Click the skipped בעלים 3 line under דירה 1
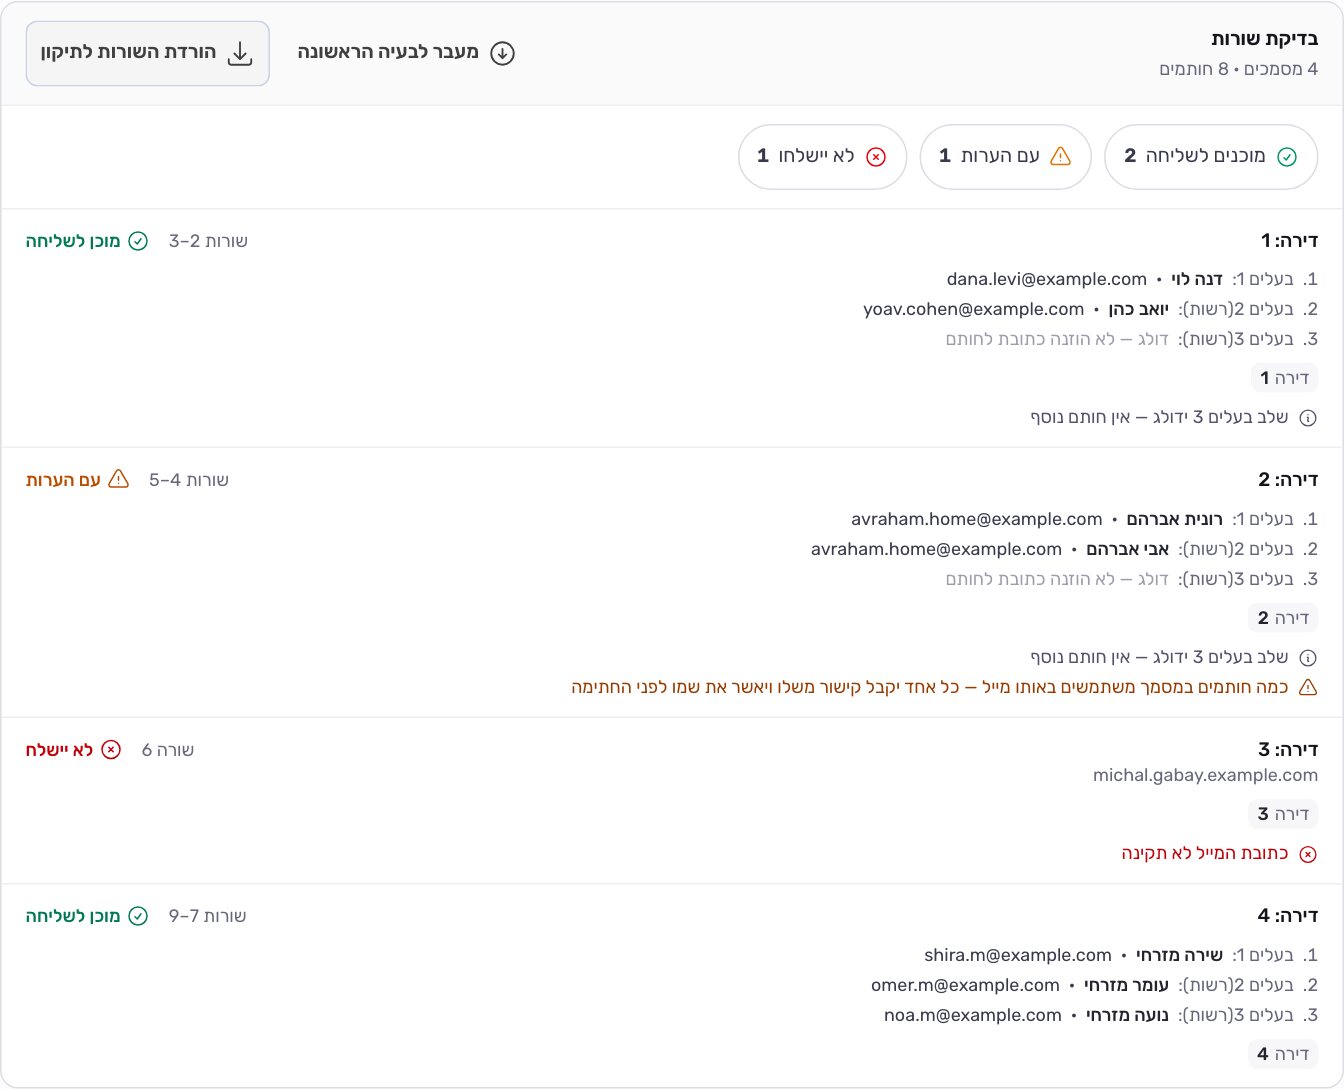This screenshot has height=1089, width=1344. coord(1132,339)
